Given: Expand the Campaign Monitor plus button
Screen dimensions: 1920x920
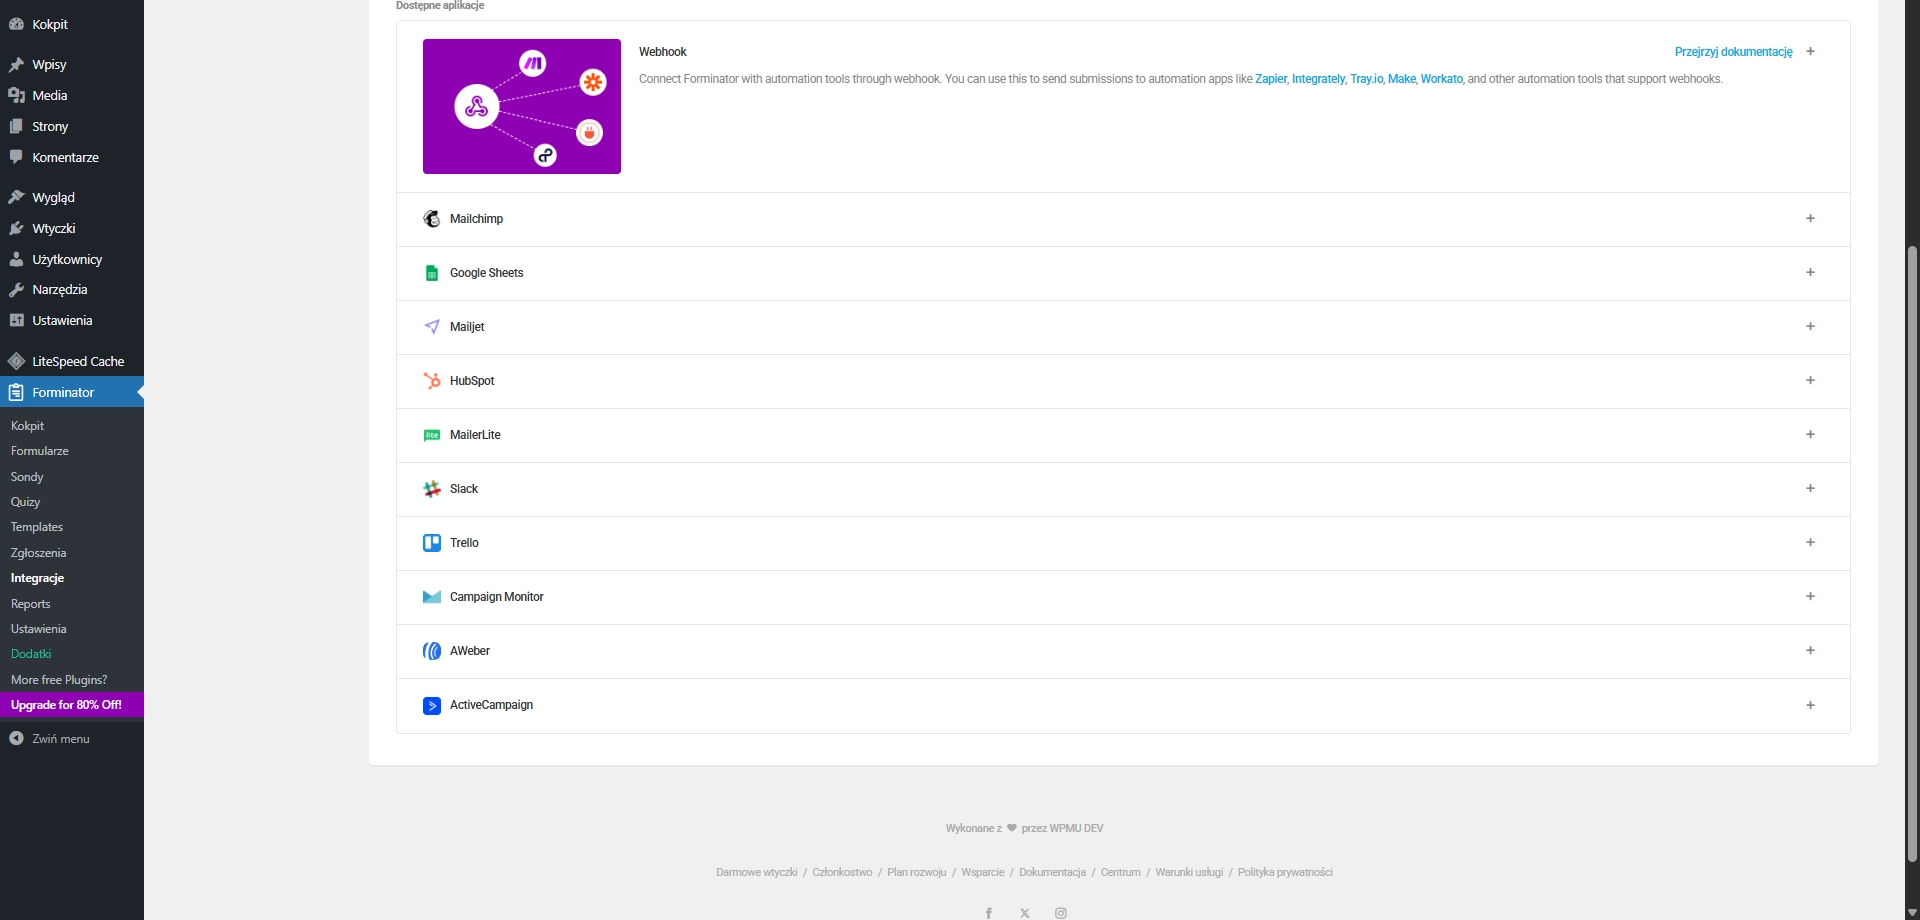Looking at the screenshot, I should pos(1810,596).
